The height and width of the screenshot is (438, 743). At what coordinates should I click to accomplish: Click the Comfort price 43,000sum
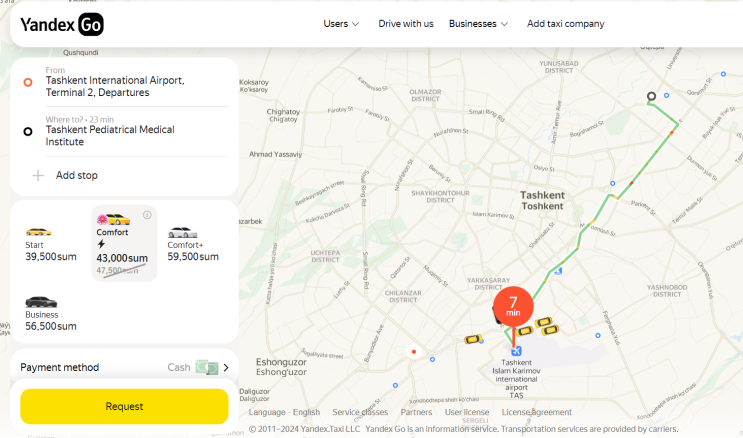point(122,258)
